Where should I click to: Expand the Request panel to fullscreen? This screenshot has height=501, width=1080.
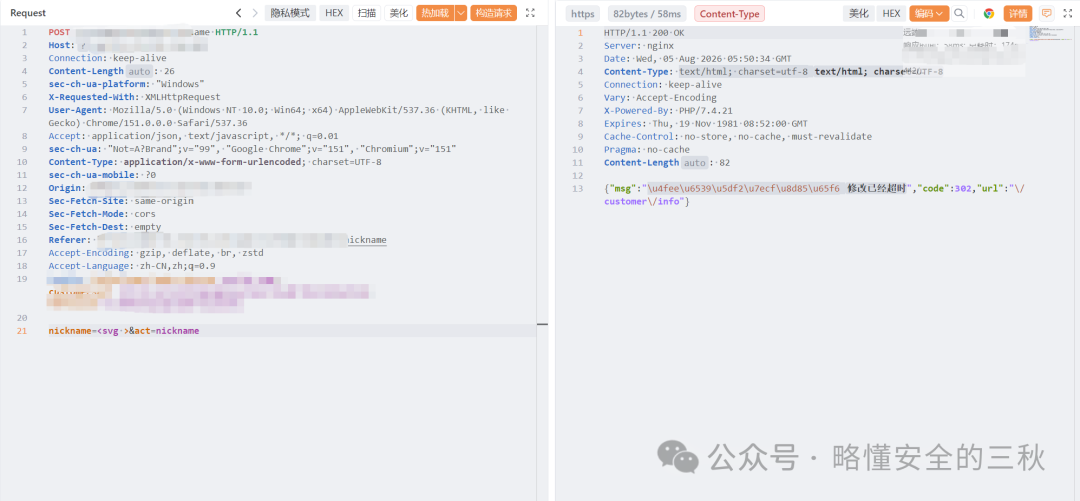coord(530,13)
